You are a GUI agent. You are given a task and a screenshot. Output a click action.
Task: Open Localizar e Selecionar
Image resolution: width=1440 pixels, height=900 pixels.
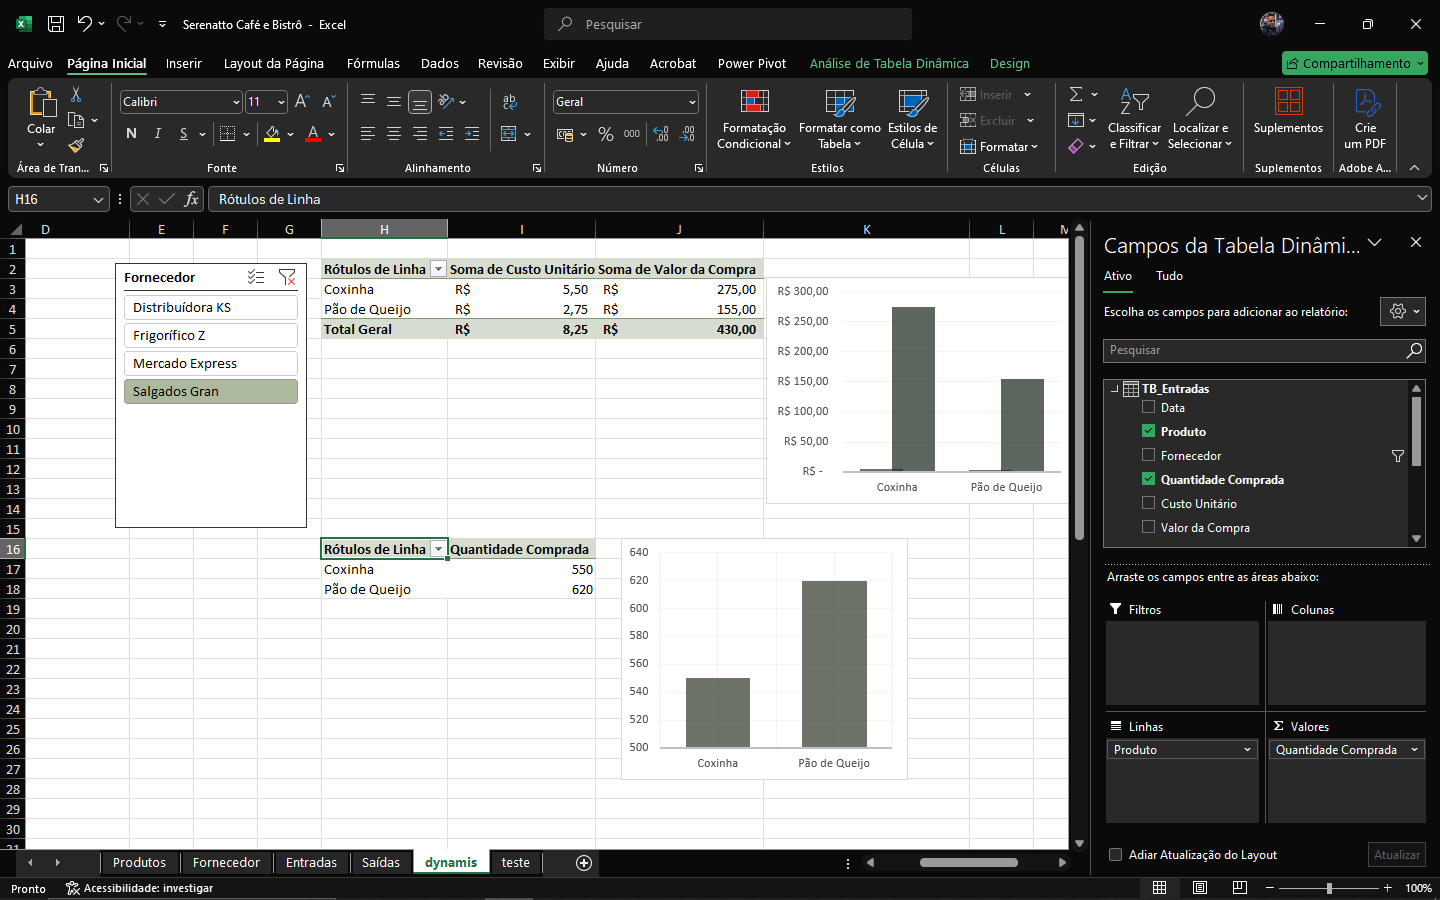1200,120
